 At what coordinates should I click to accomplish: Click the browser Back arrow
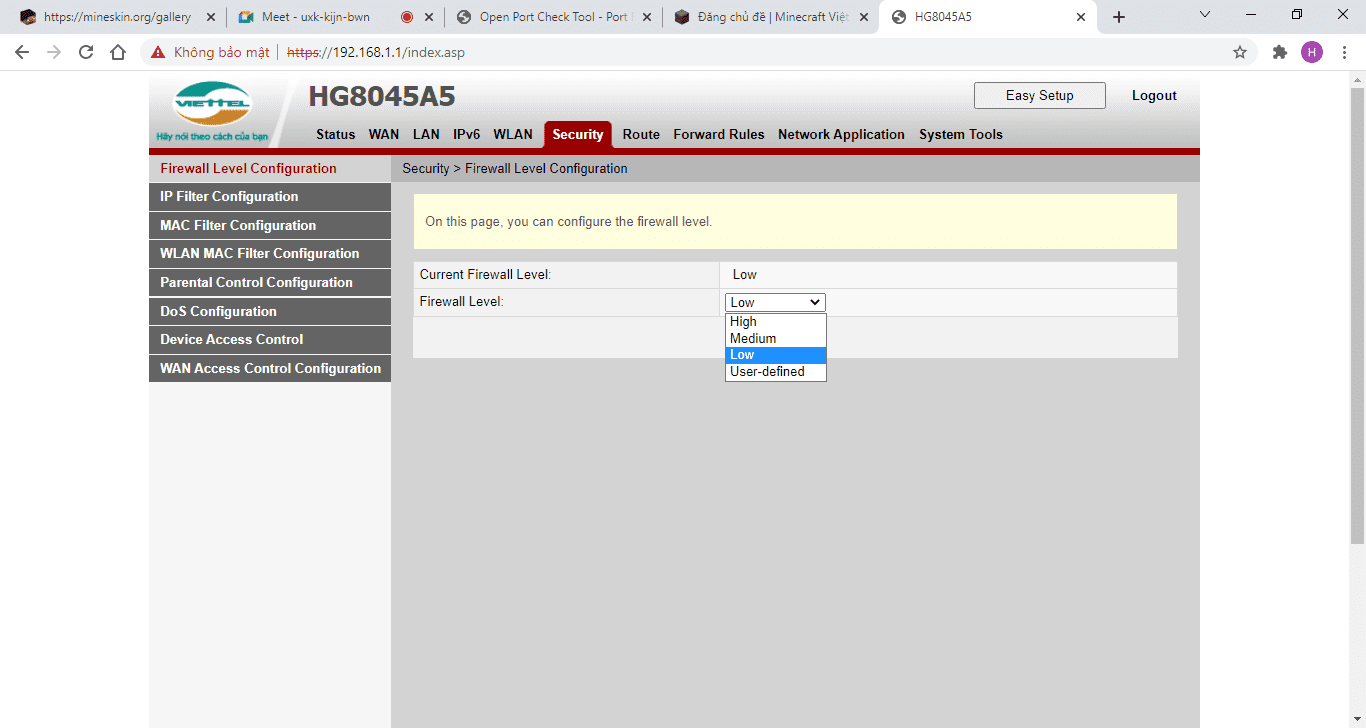(22, 52)
